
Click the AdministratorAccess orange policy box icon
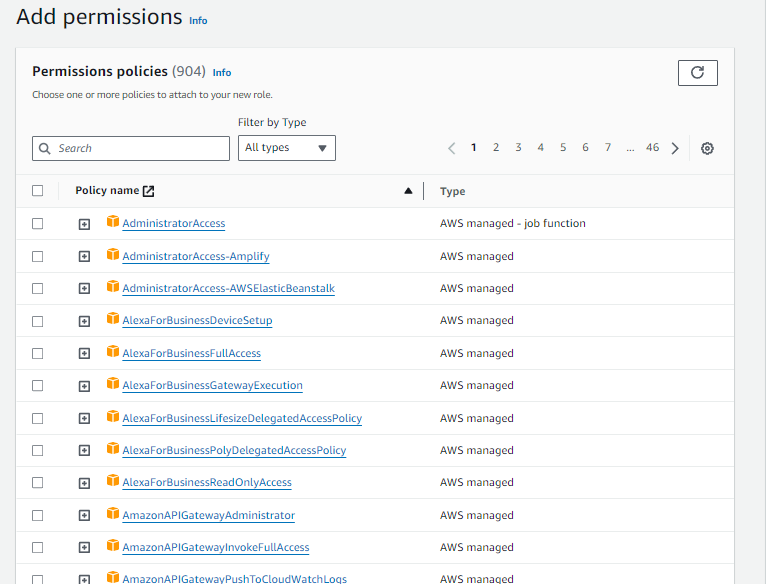(113, 223)
